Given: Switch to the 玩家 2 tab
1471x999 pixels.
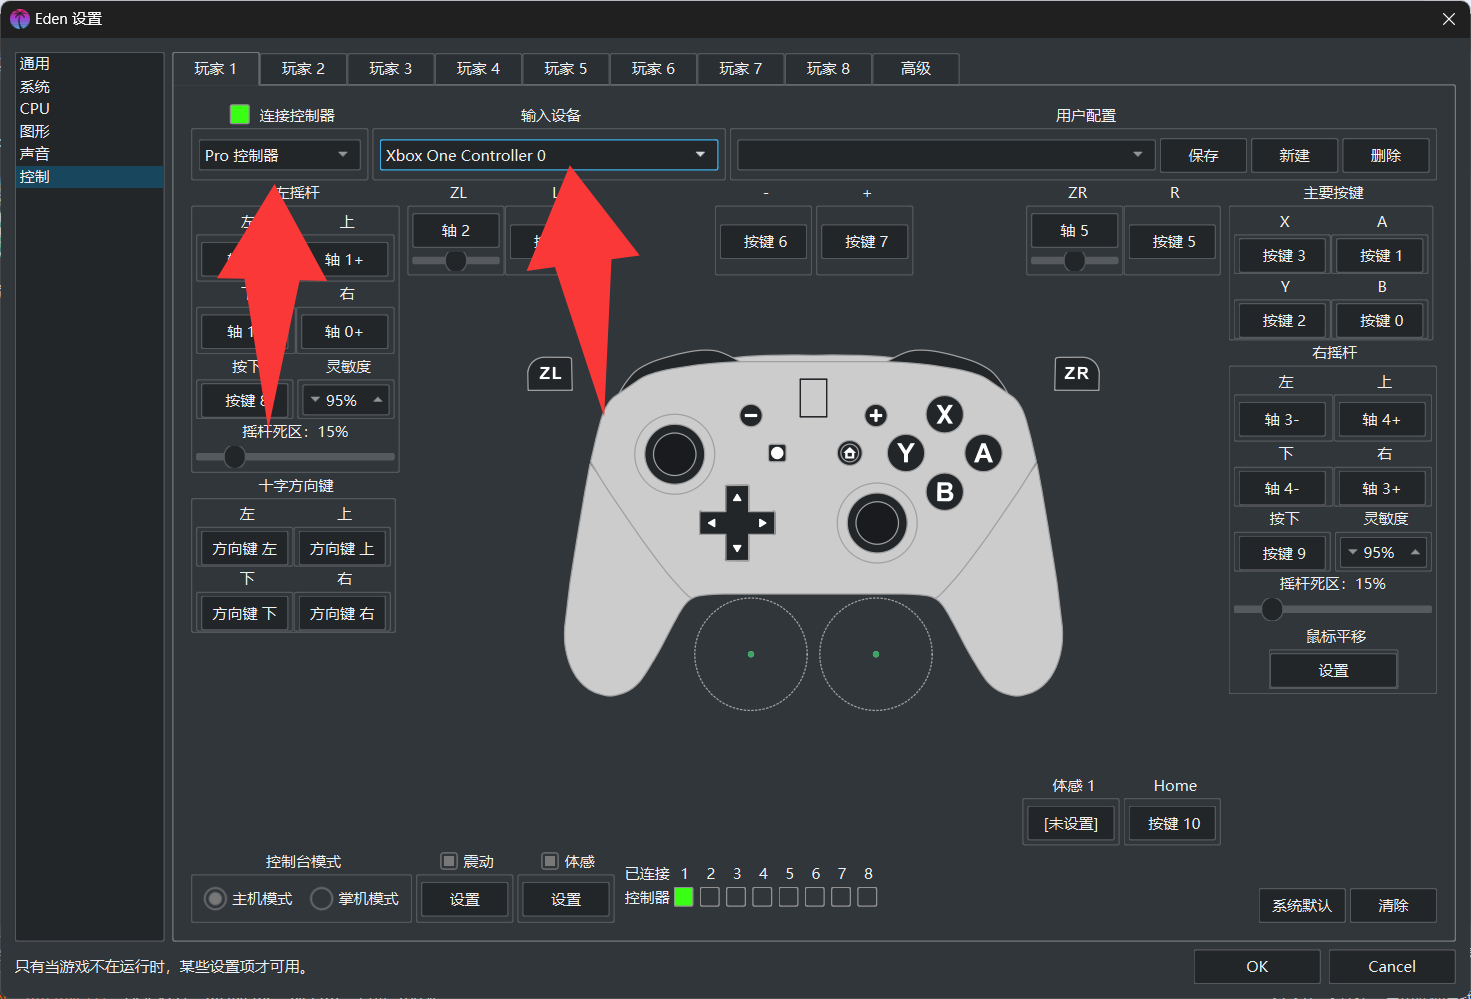Looking at the screenshot, I should (x=303, y=68).
